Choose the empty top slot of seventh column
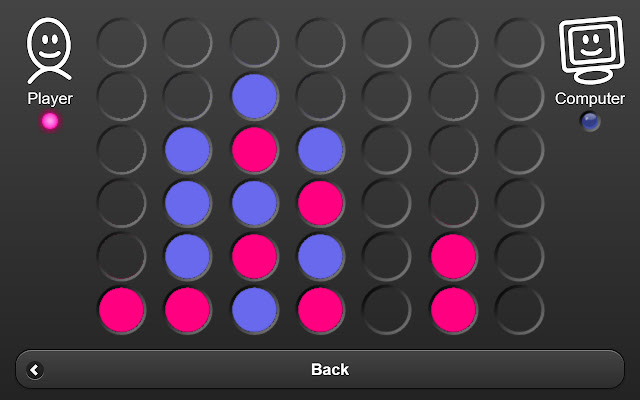This screenshot has width=640, height=400. tap(519, 42)
